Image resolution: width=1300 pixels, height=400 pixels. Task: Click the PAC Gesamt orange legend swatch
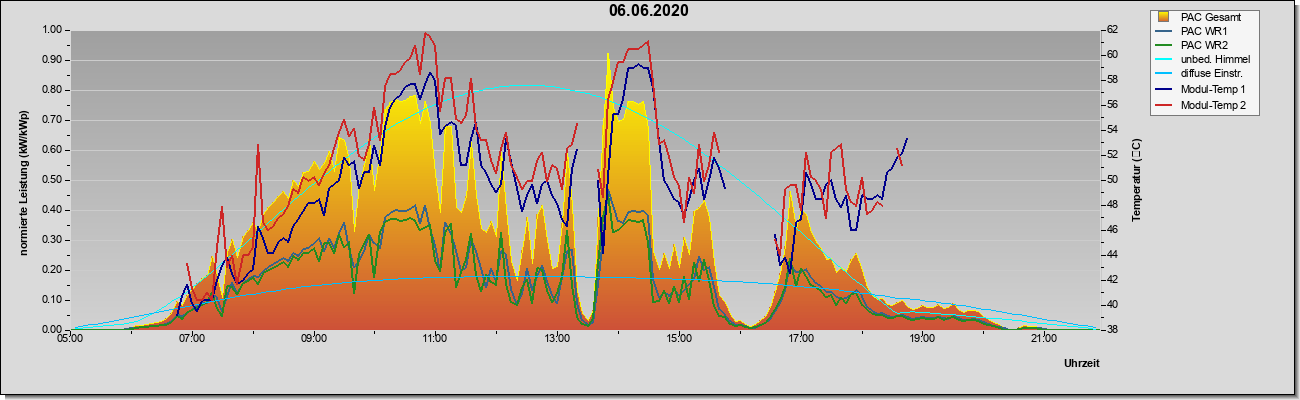coord(1163,17)
